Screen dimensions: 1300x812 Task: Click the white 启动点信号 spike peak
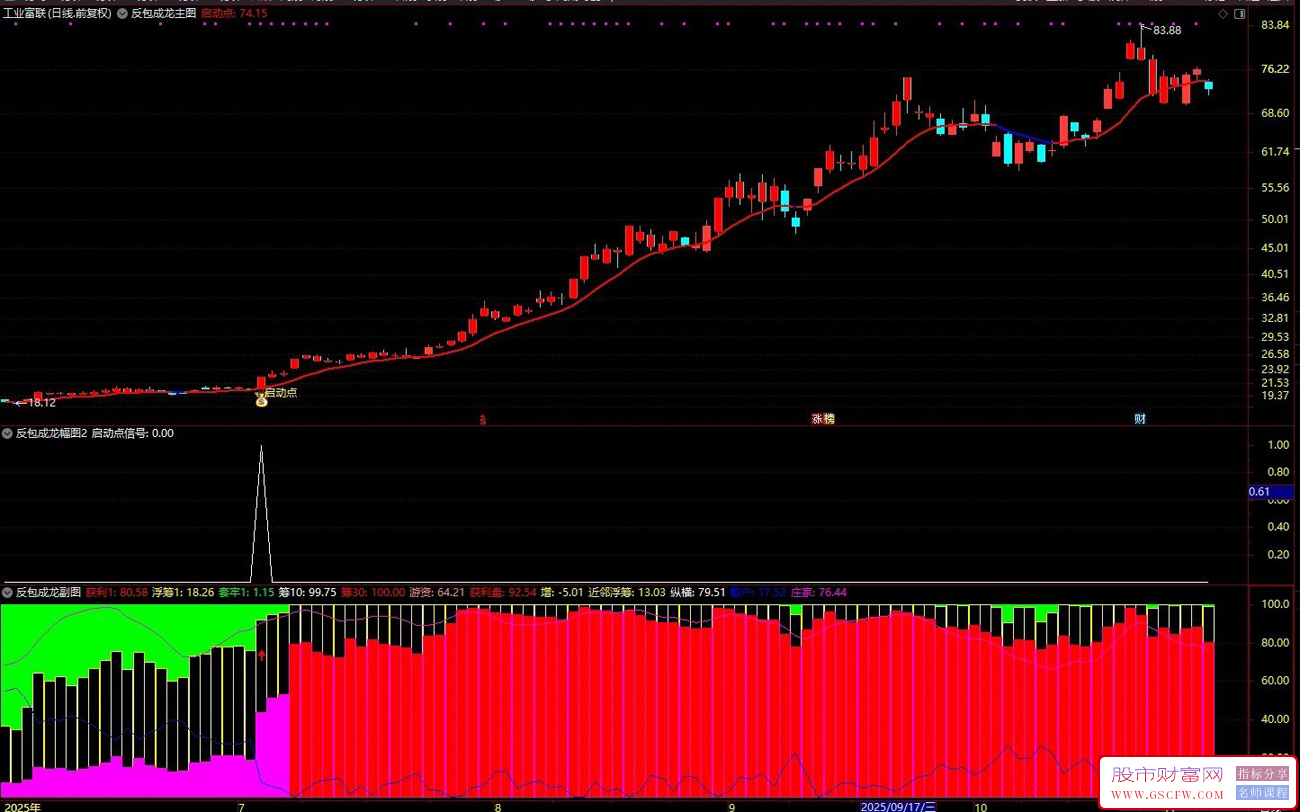(x=262, y=448)
